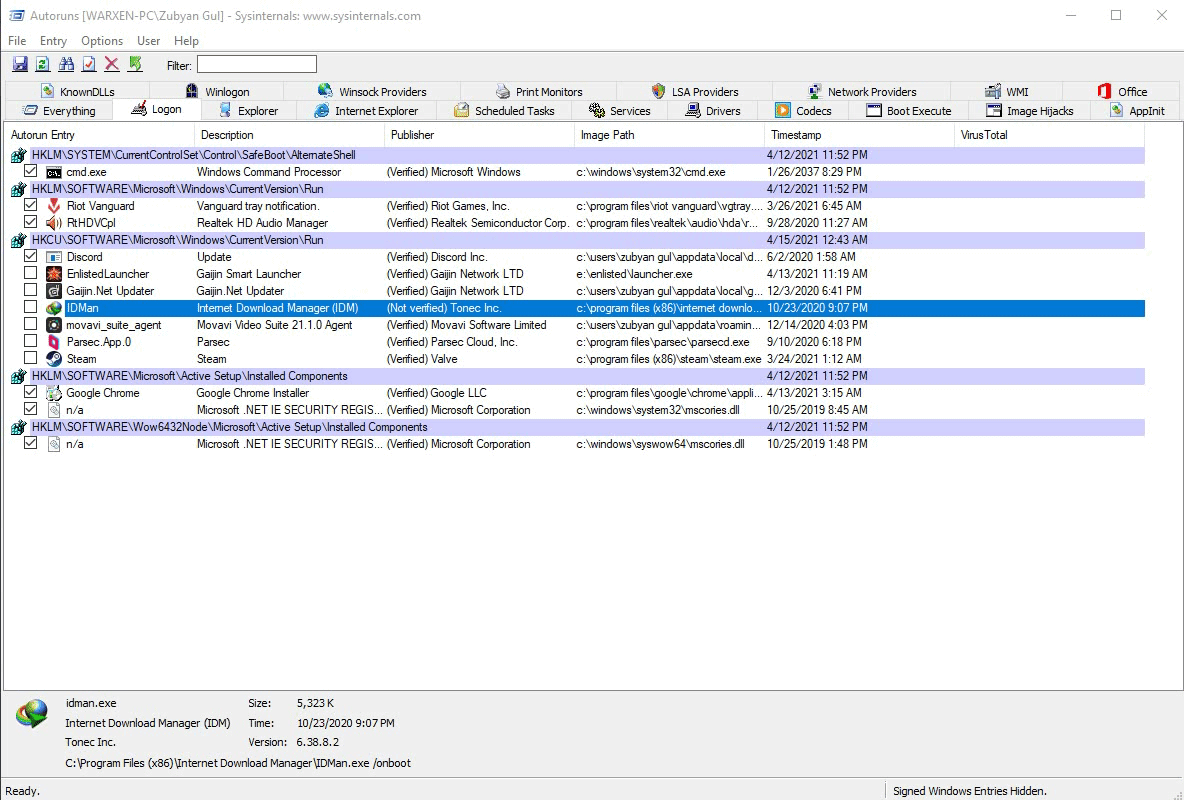Enable the IDMan autorun checkbox
The image size is (1184, 800).
(31, 308)
